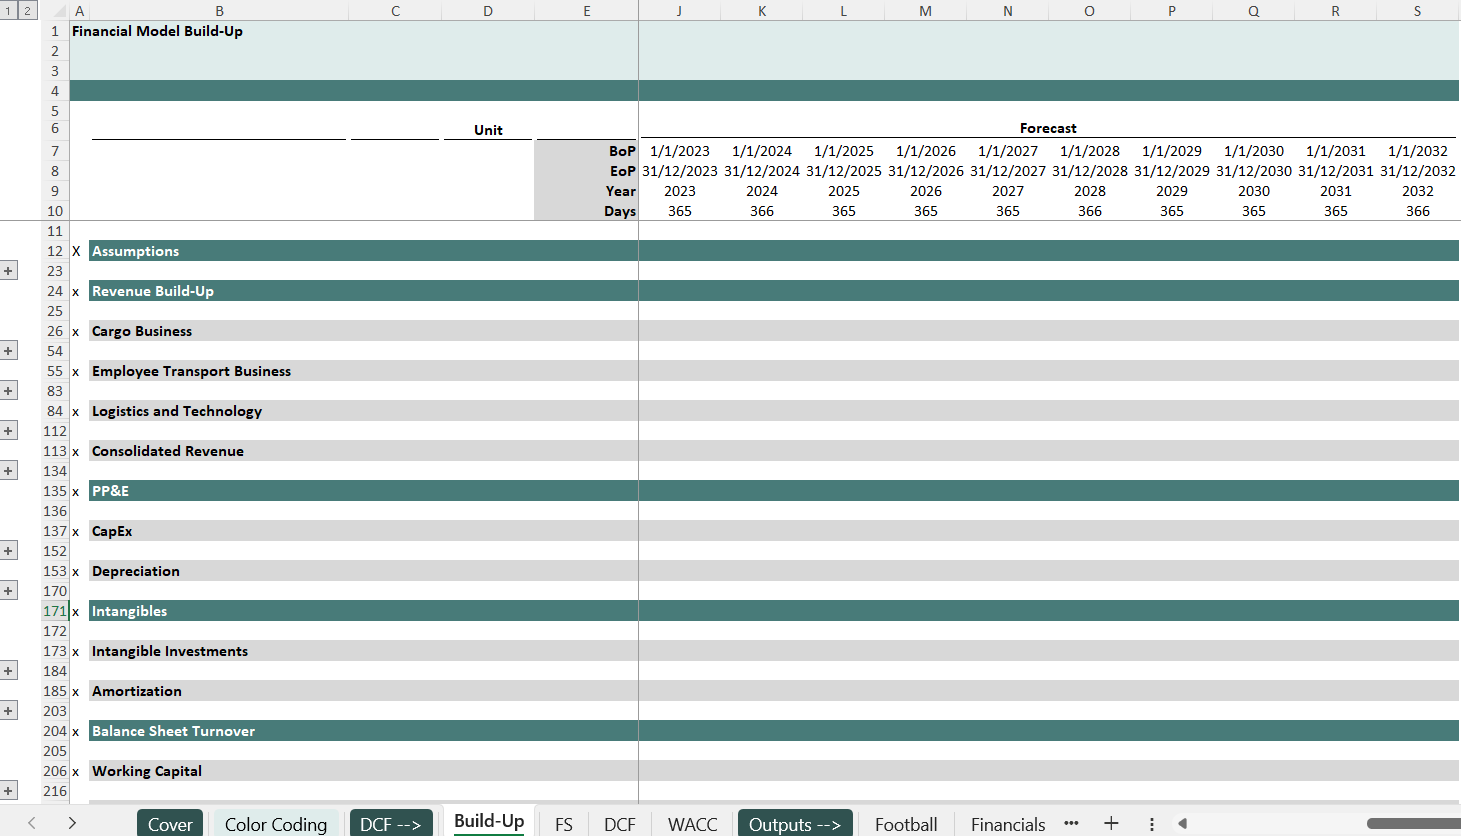Show more hidden sheet tabs (ellipsis)
Viewport: 1461px width, 836px height.
pos(1071,823)
